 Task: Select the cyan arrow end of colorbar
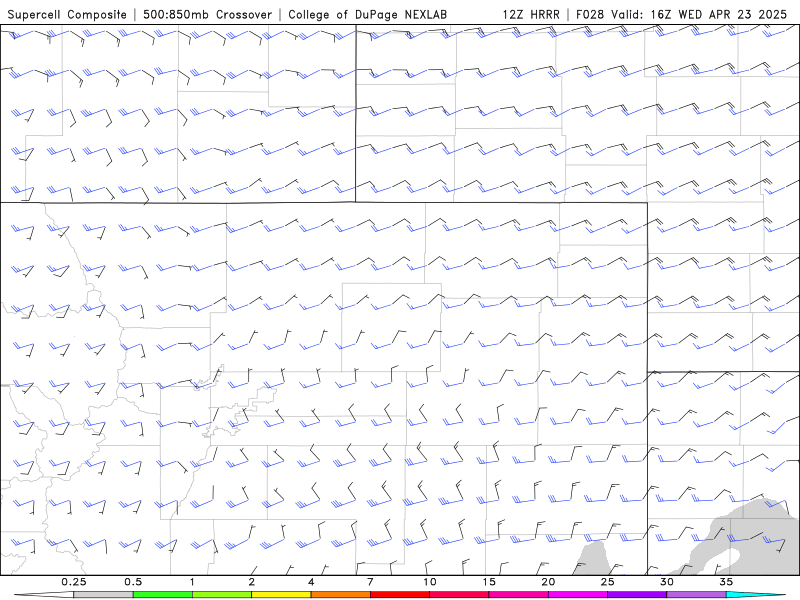pyautogui.click(x=755, y=595)
